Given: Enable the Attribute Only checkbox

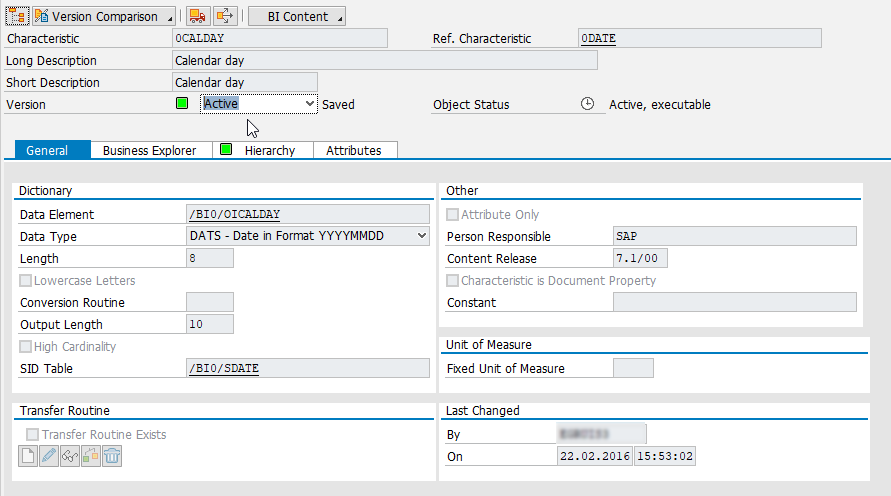Looking at the screenshot, I should tap(454, 215).
